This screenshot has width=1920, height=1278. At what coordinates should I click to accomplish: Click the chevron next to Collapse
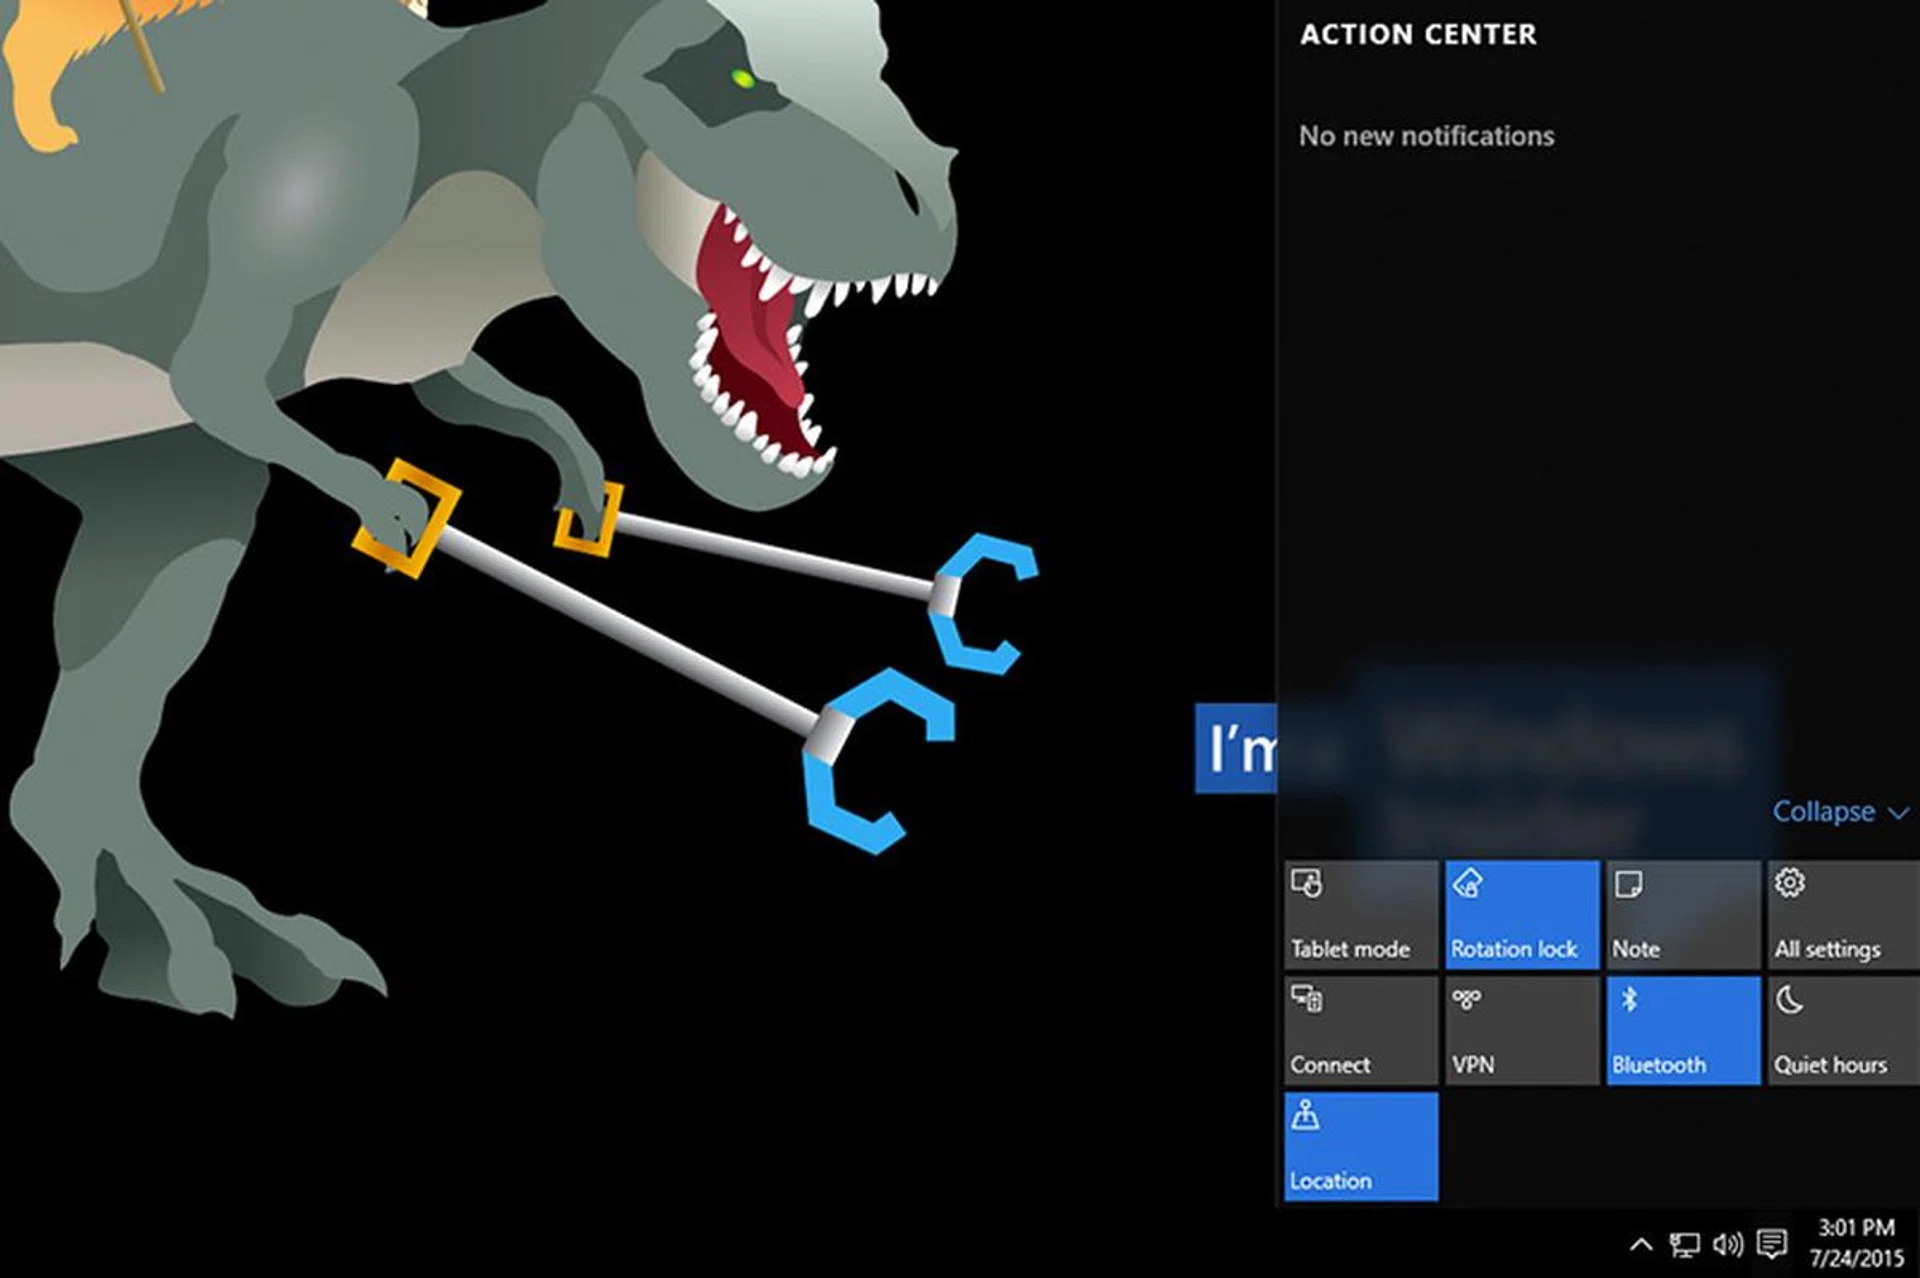(x=1897, y=813)
